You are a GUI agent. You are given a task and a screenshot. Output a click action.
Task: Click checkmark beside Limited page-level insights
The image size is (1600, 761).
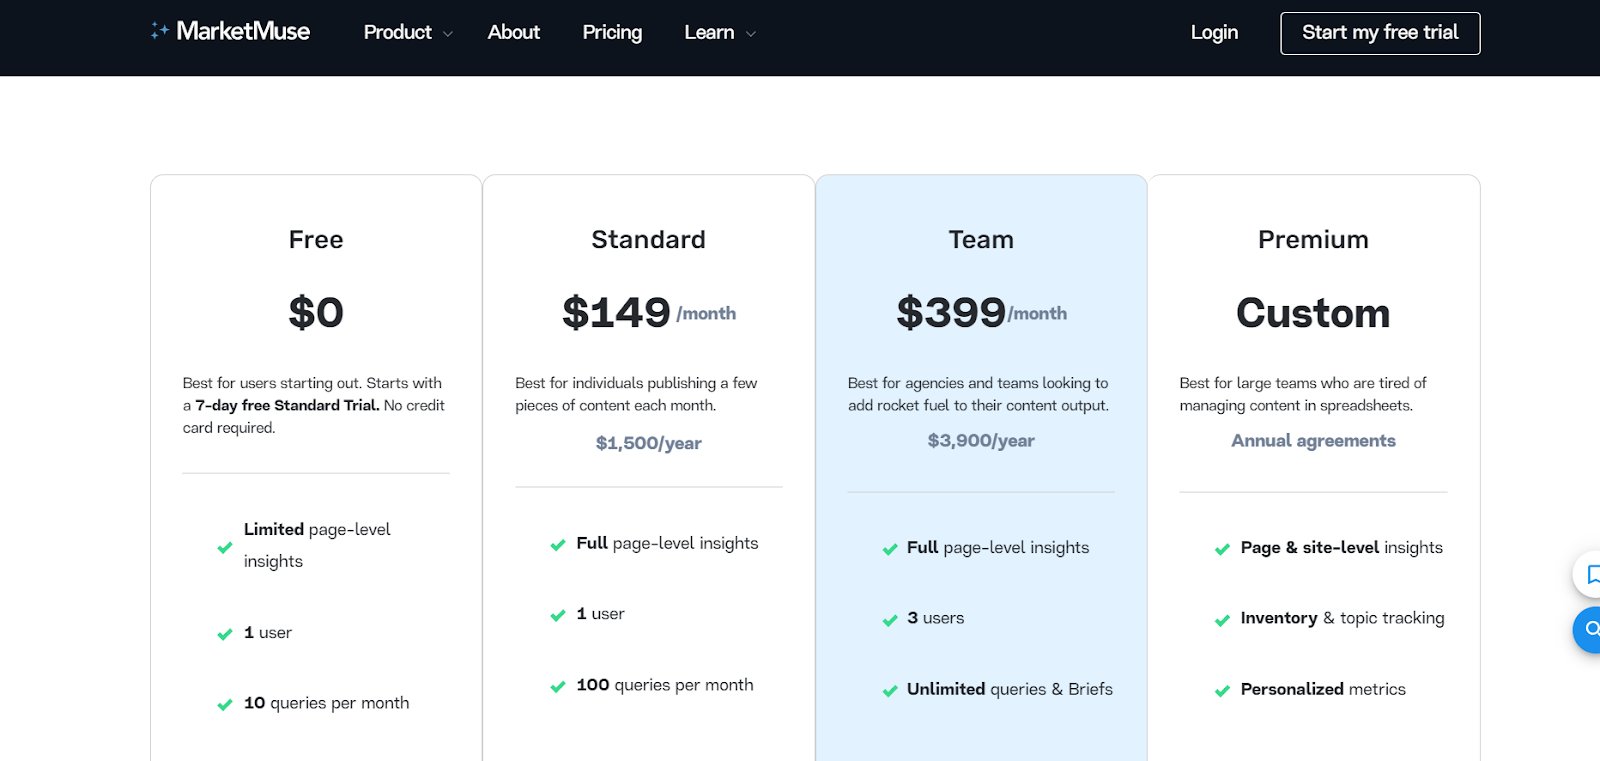coord(225,547)
